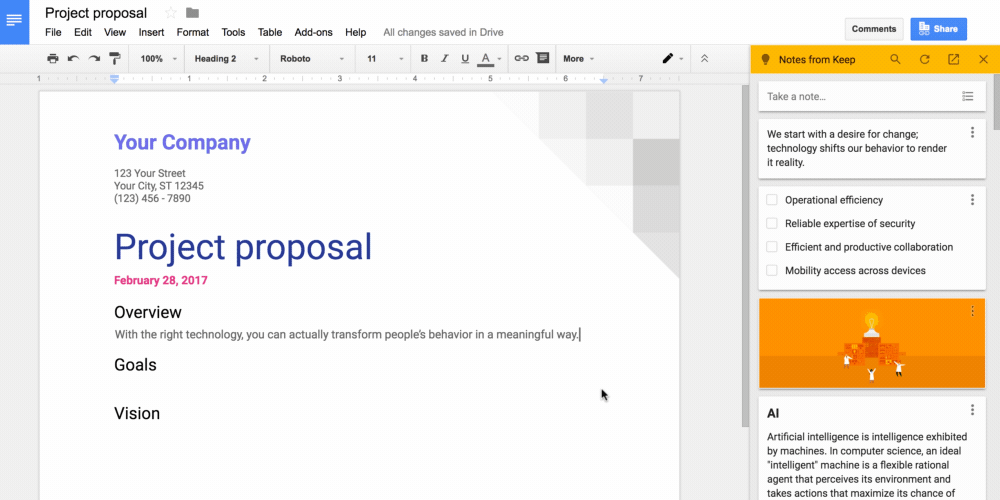Click the undo arrow icon
1000x500 pixels.
(x=73, y=59)
